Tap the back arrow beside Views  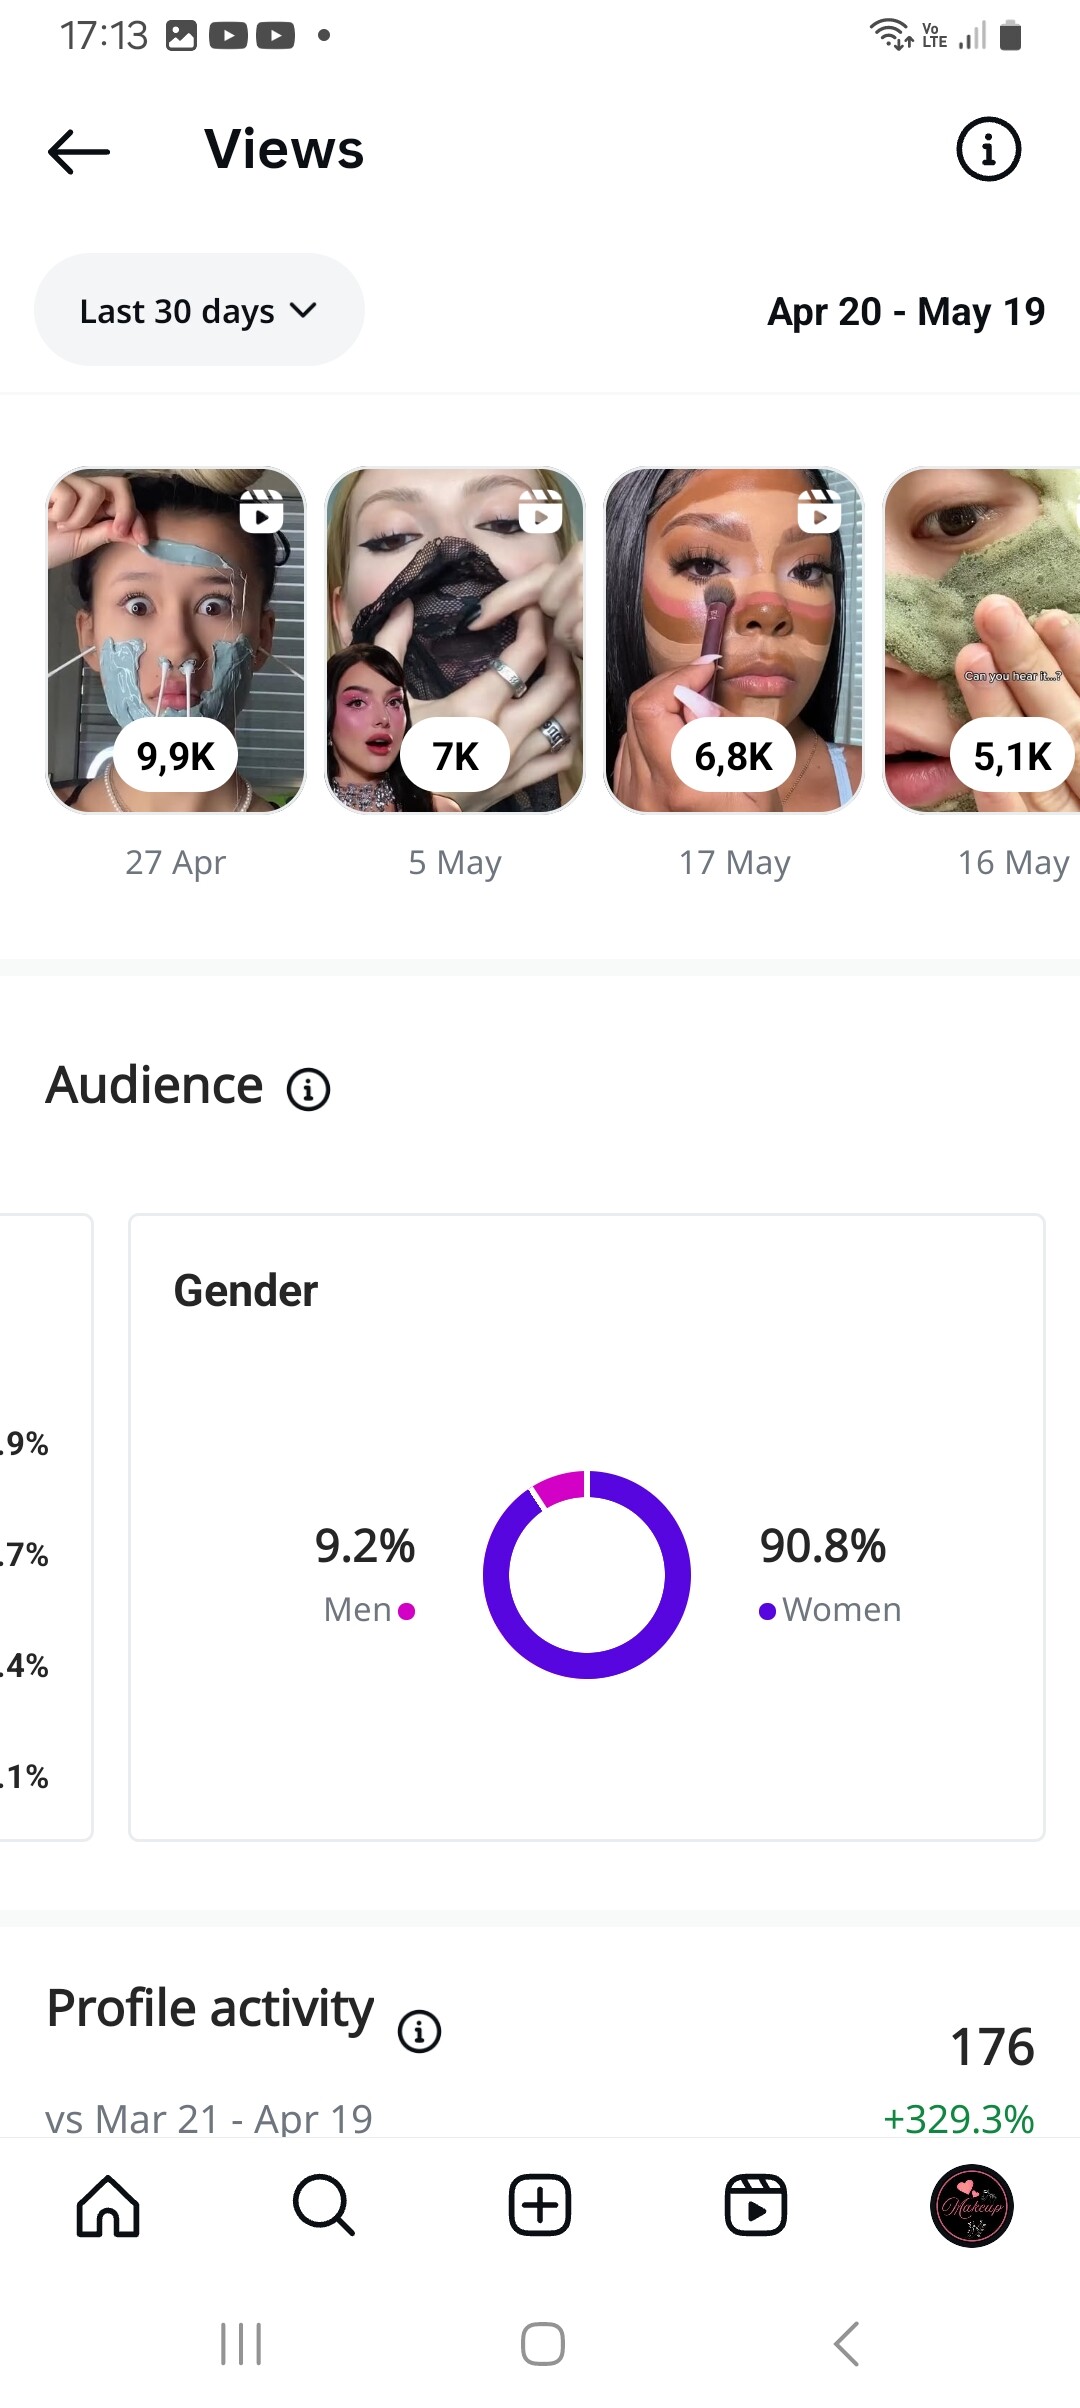(79, 152)
